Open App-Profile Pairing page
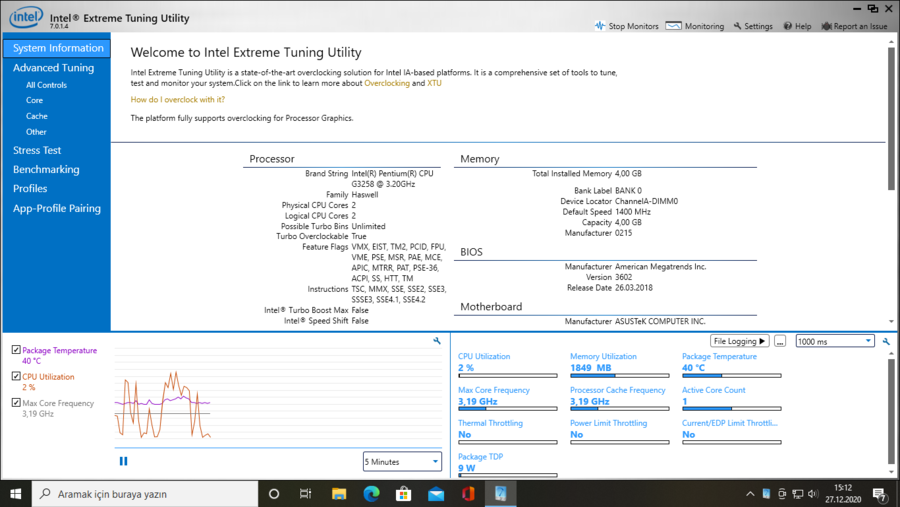Screen dimensions: 900x507 tap(57, 208)
